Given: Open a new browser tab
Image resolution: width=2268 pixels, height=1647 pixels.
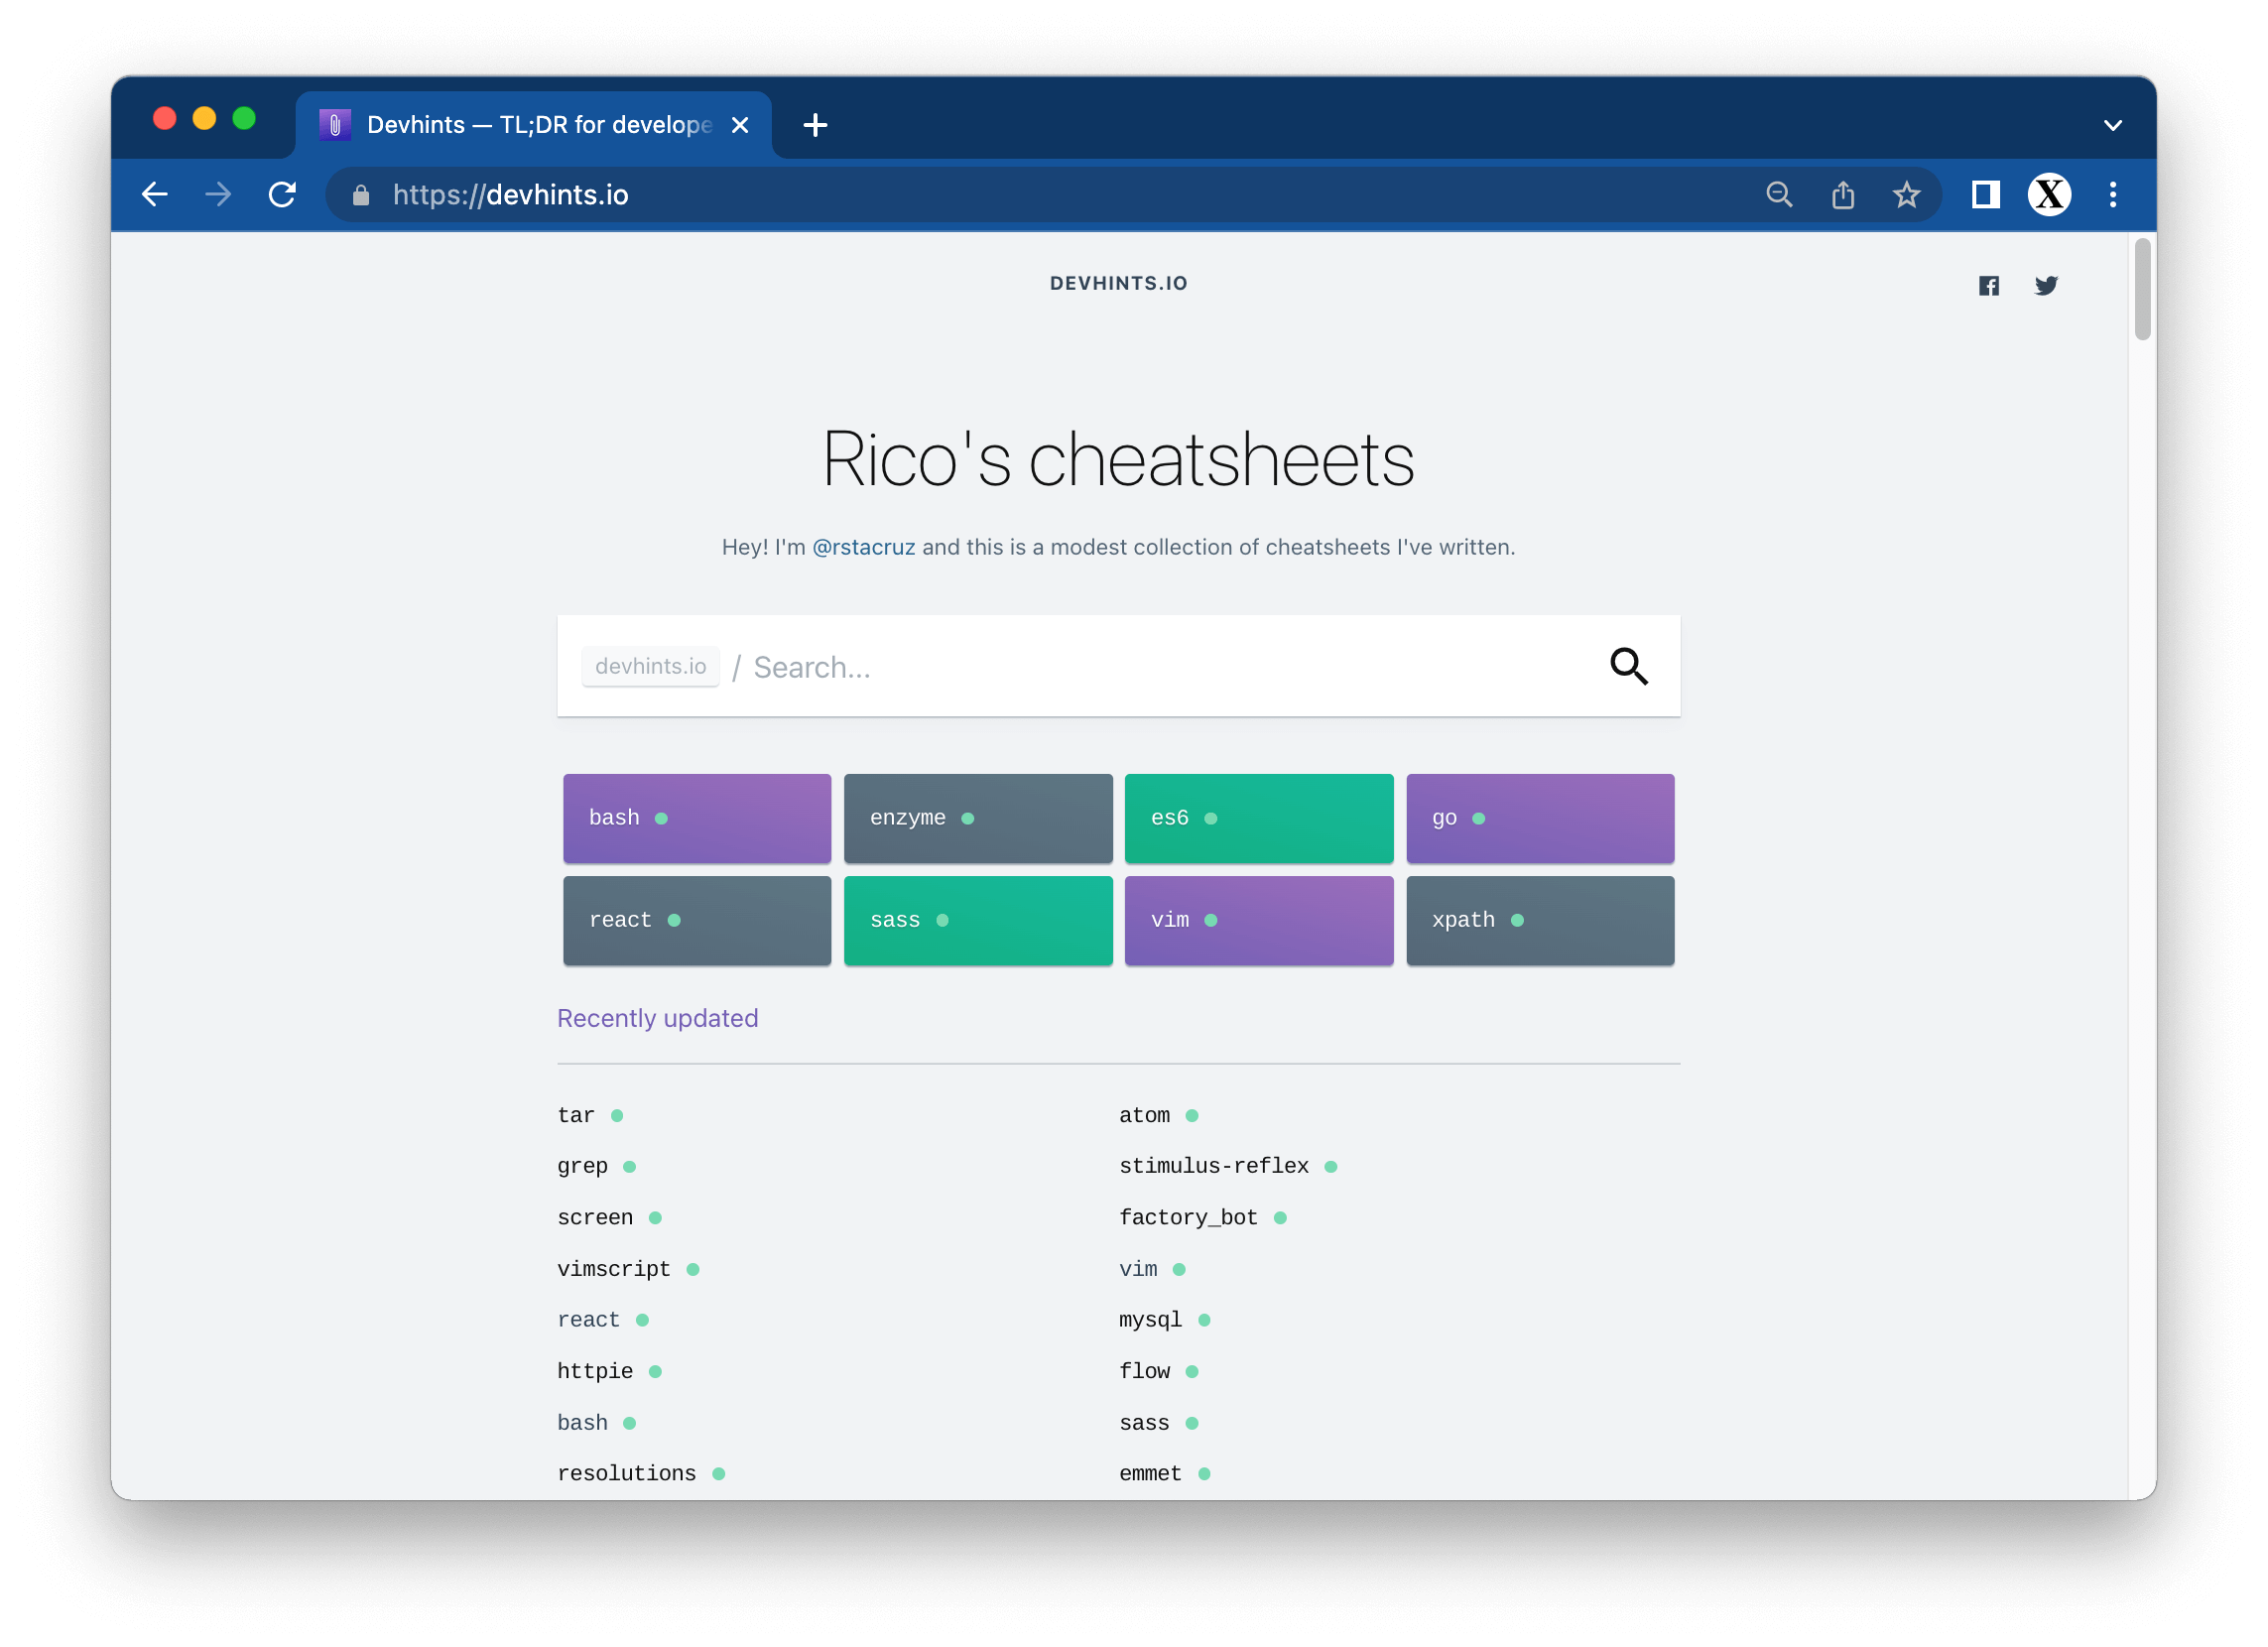Looking at the screenshot, I should (x=815, y=126).
